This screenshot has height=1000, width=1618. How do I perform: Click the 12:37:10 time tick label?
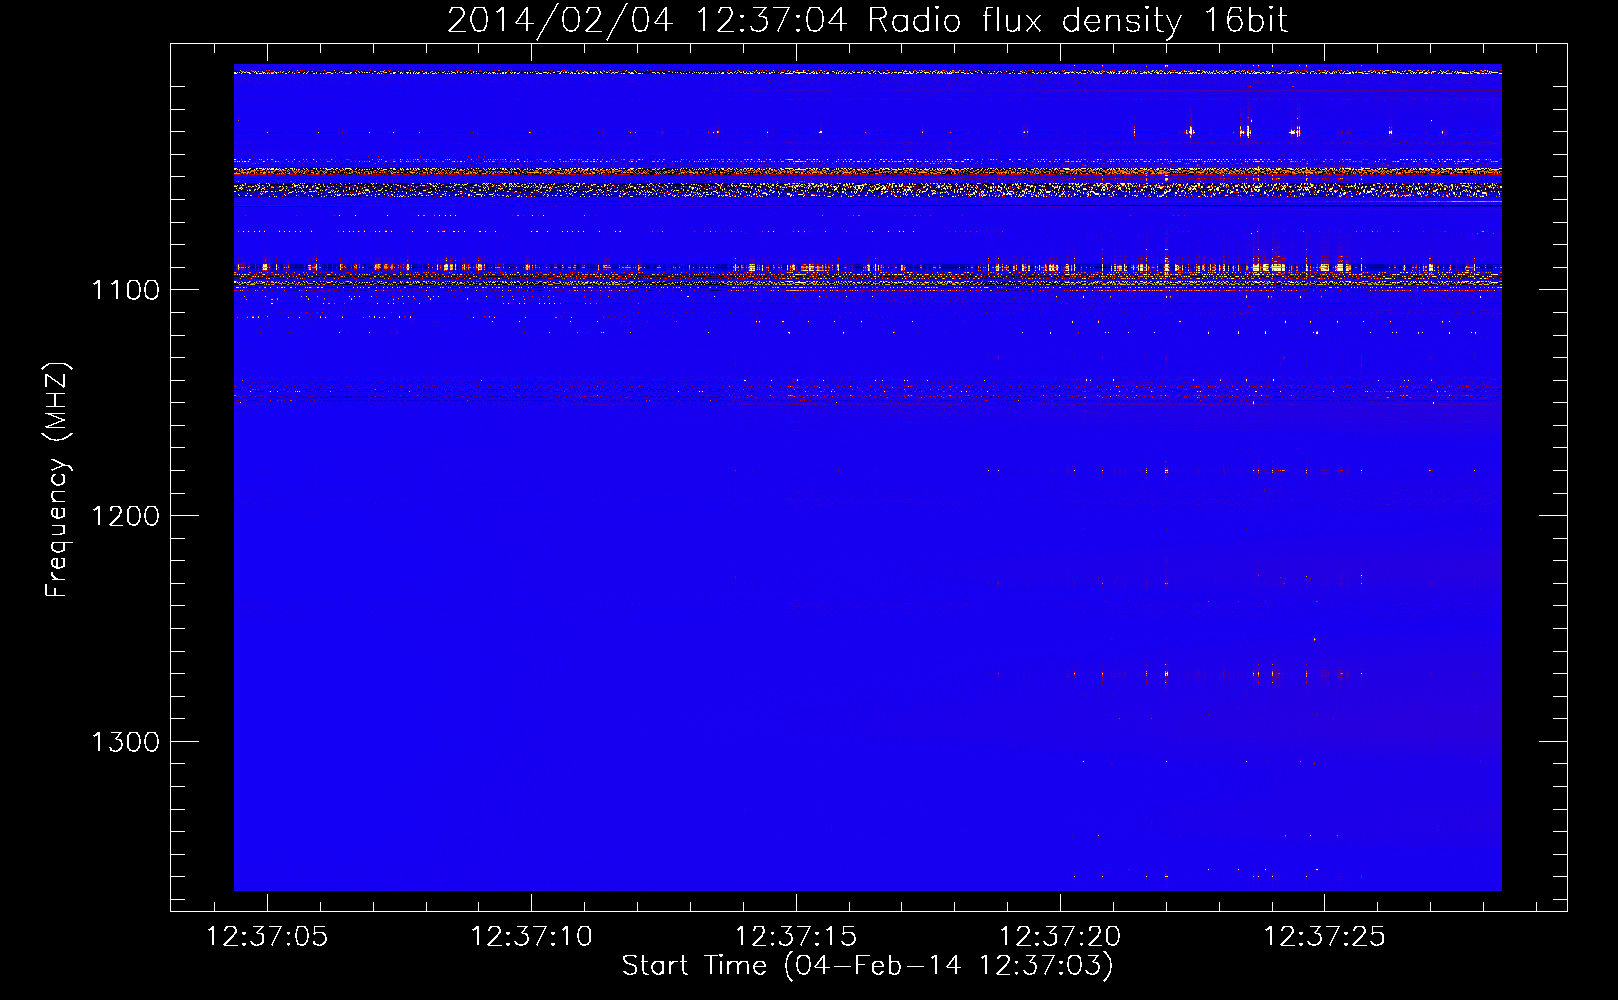coord(531,937)
